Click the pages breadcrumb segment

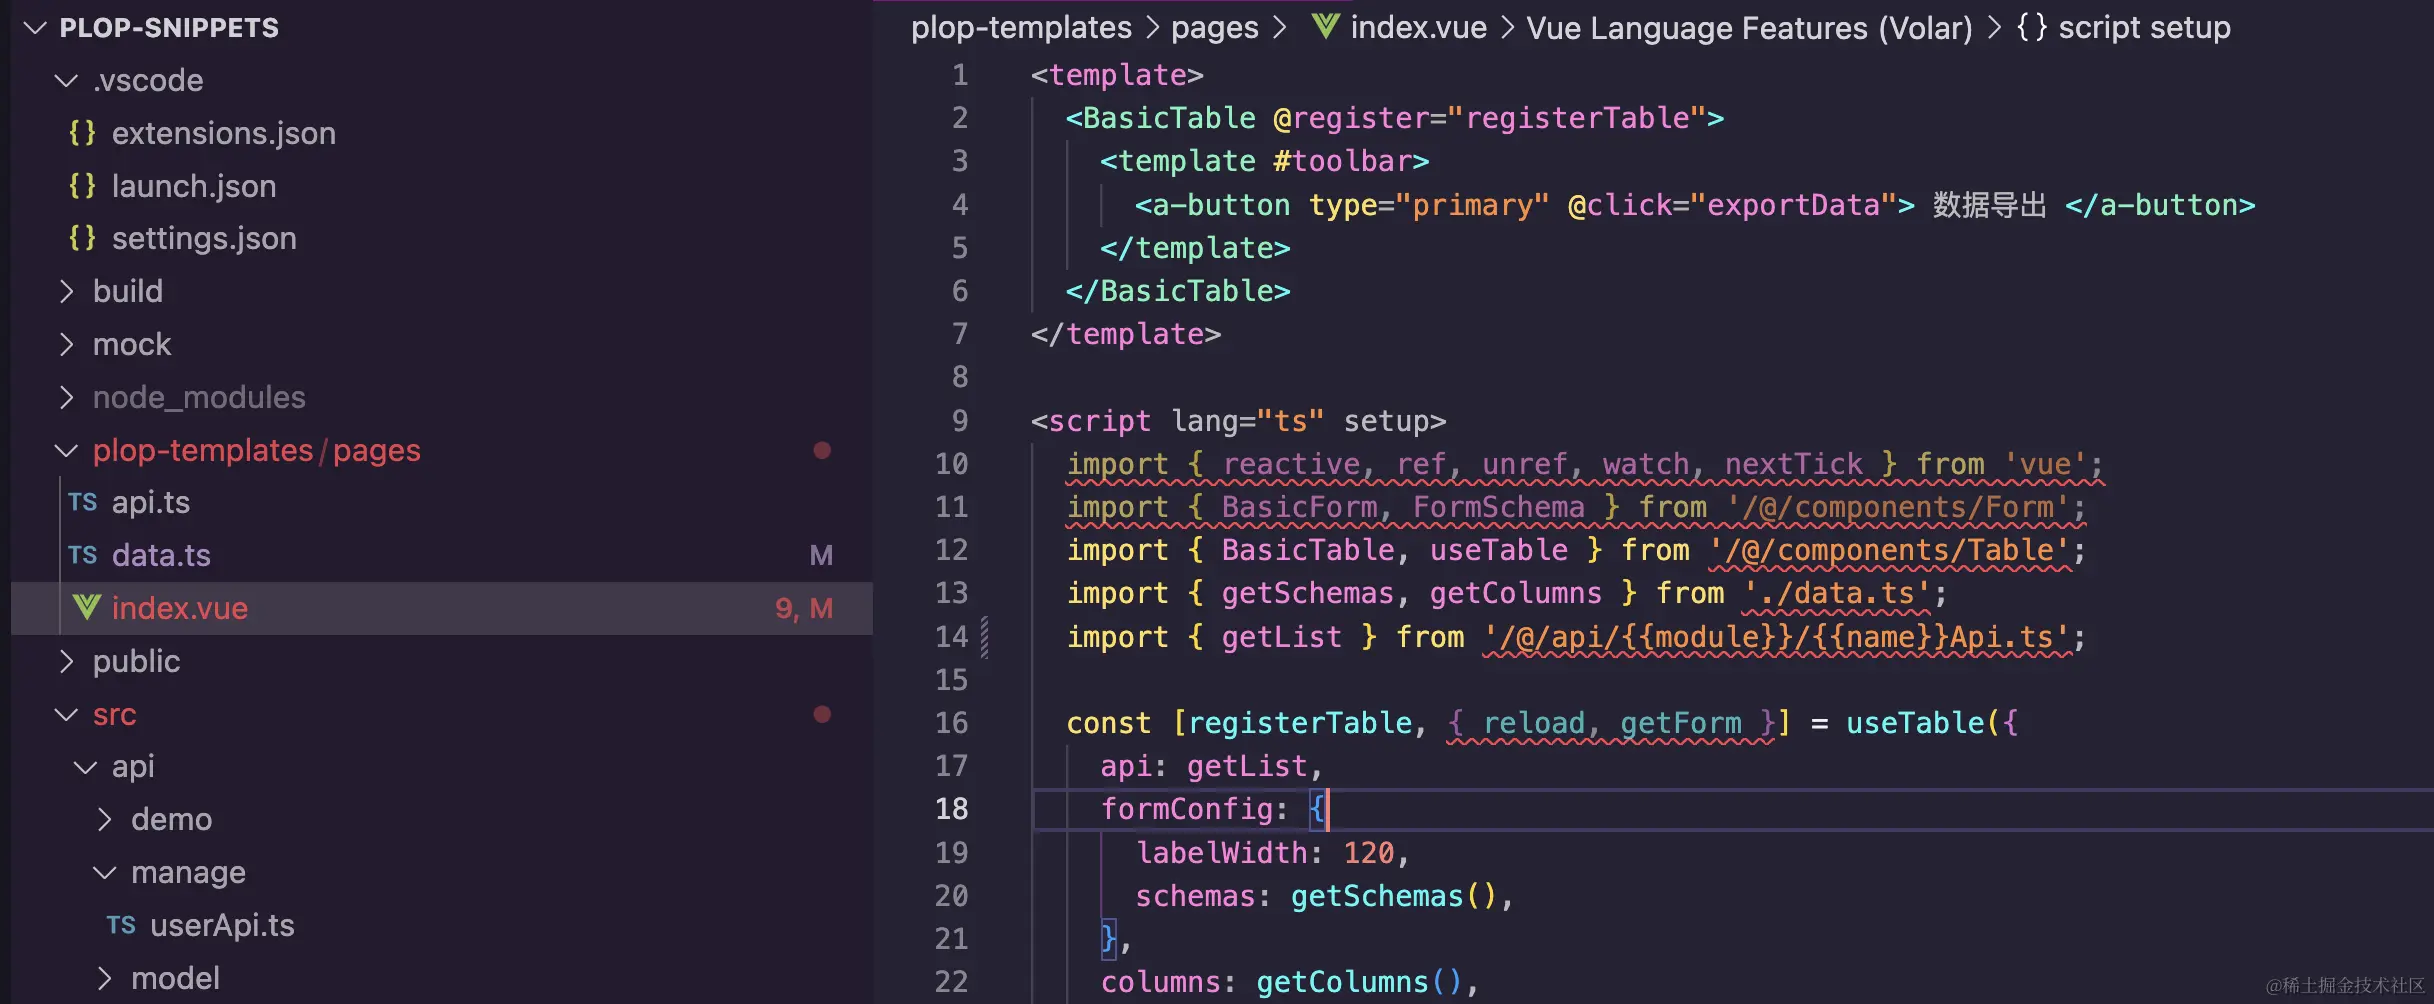pos(1215,27)
